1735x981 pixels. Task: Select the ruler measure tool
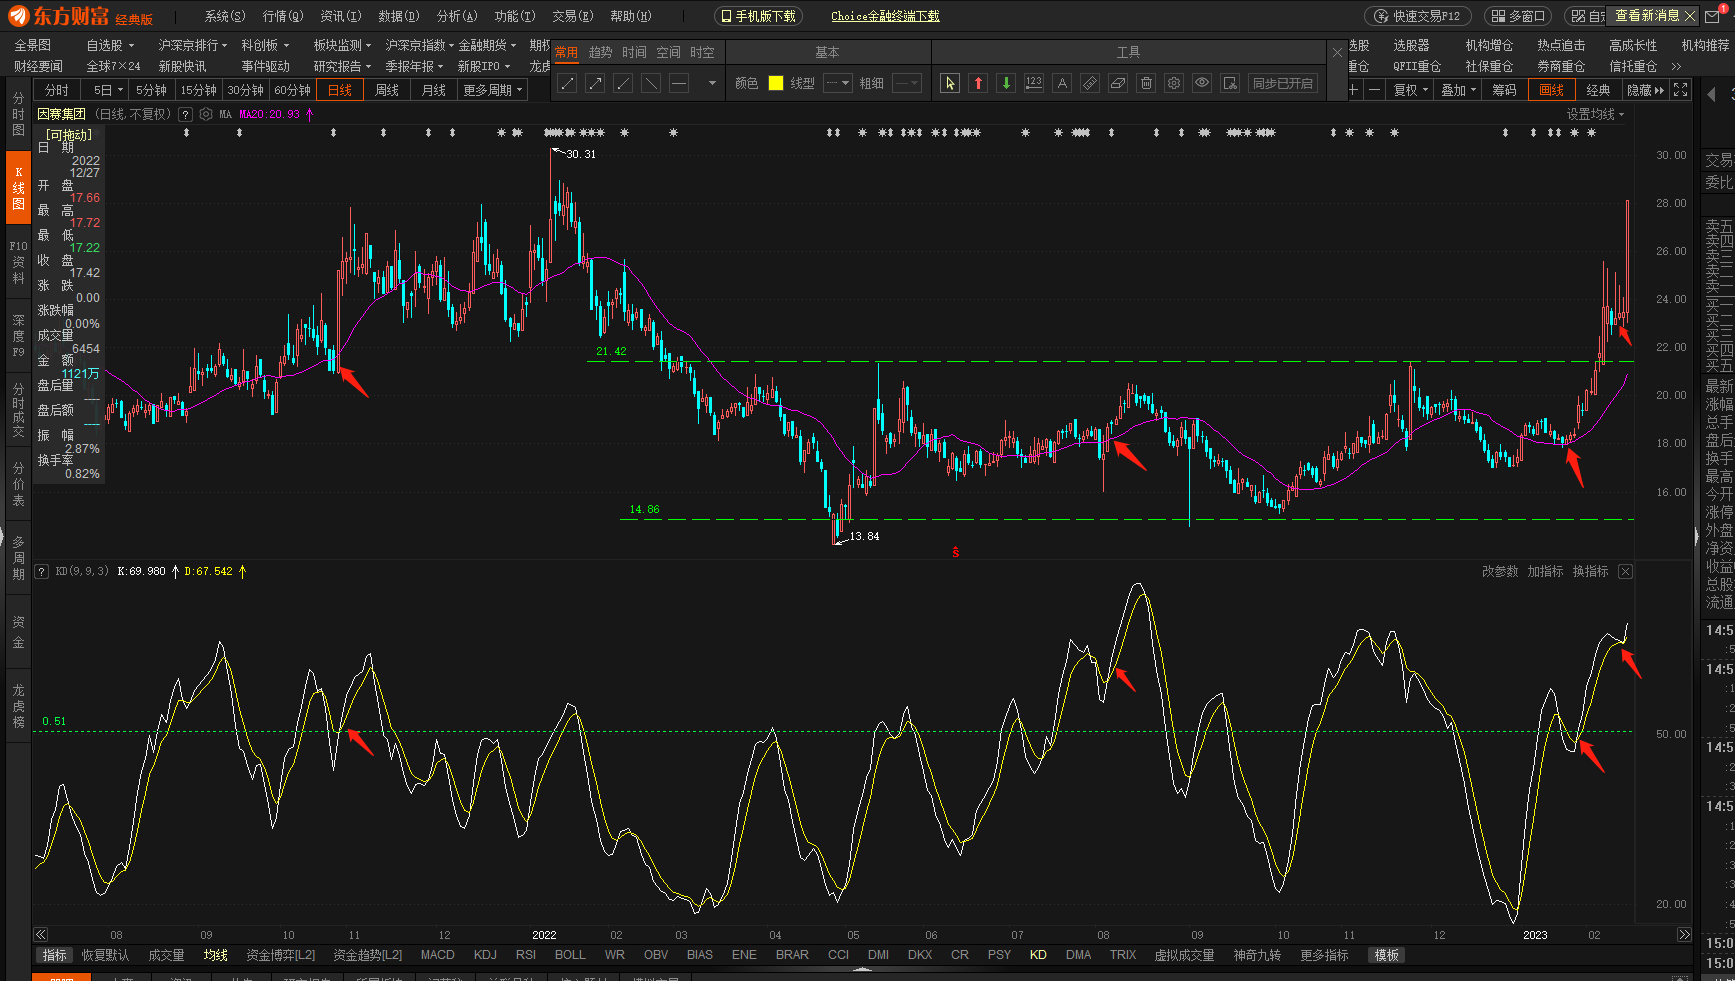[x=1090, y=83]
